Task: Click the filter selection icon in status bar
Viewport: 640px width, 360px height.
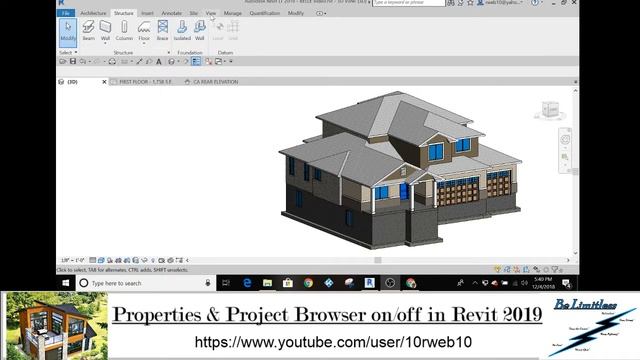Action: tap(555, 269)
